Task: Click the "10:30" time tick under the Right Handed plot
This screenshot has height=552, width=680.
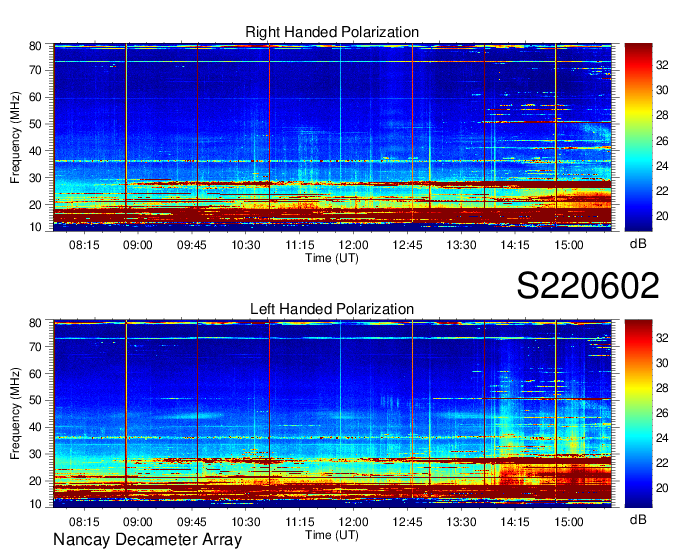Action: click(x=246, y=245)
